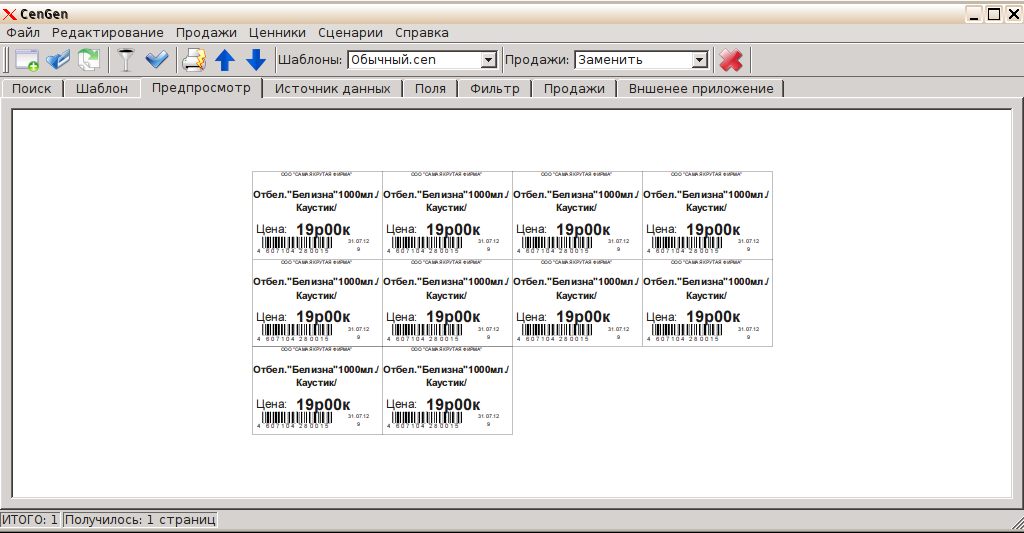Switch to the Источник данных tab
Screen dimensions: 1024x533
pyautogui.click(x=332, y=88)
